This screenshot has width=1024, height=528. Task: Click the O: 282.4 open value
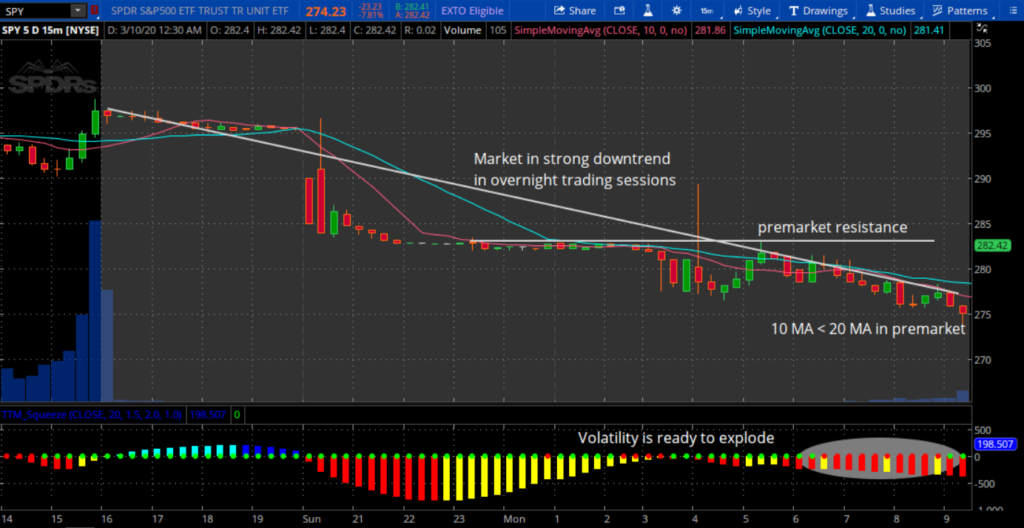pyautogui.click(x=232, y=30)
